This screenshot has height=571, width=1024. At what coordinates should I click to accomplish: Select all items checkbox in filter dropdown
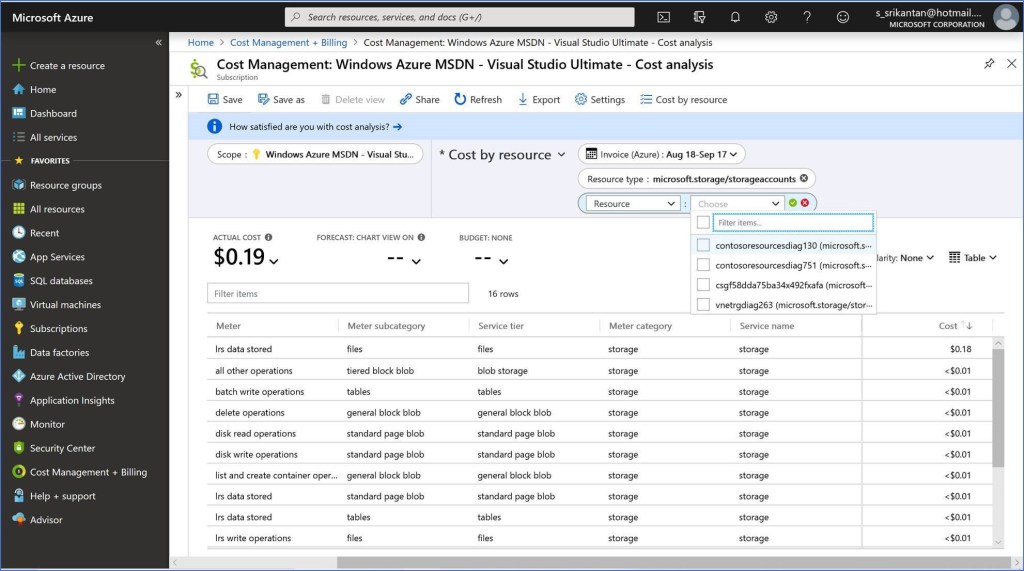(704, 223)
